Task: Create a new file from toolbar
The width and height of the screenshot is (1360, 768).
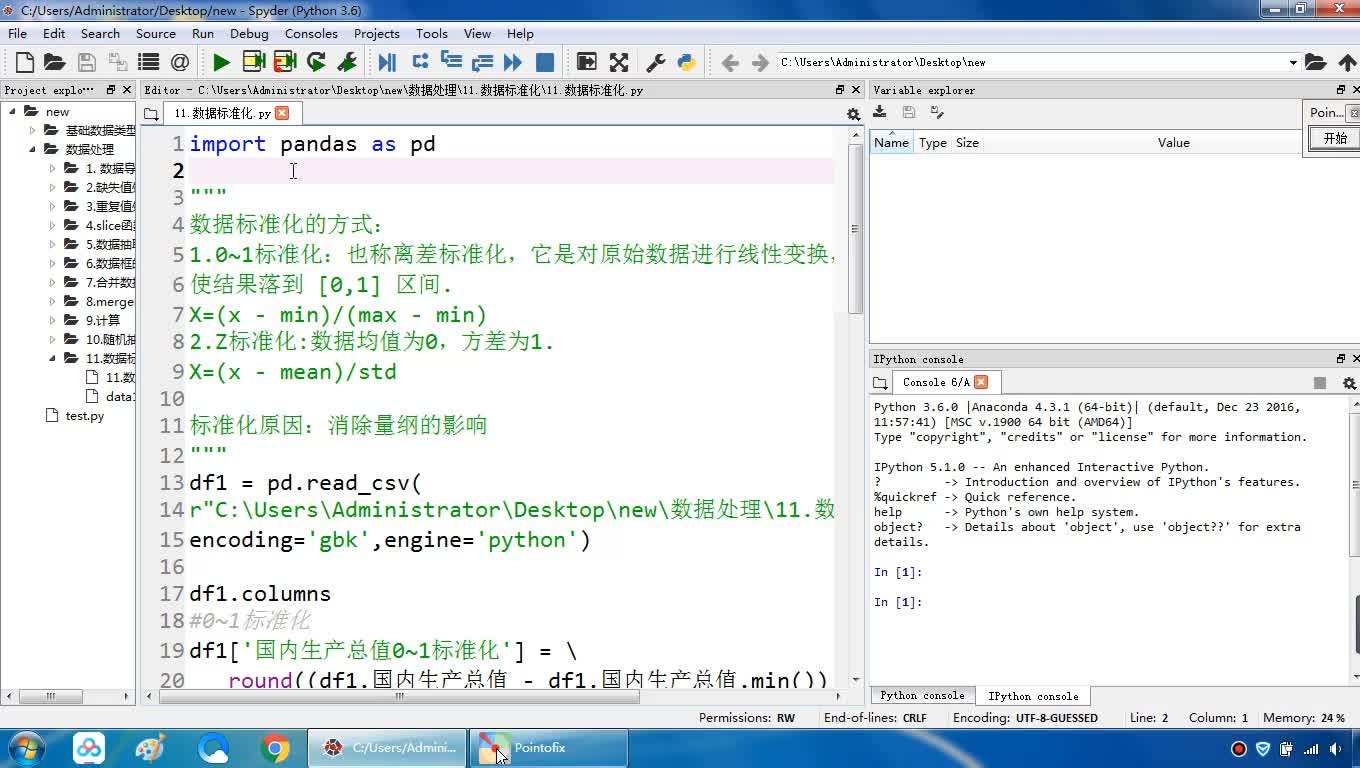Action: [x=25, y=62]
